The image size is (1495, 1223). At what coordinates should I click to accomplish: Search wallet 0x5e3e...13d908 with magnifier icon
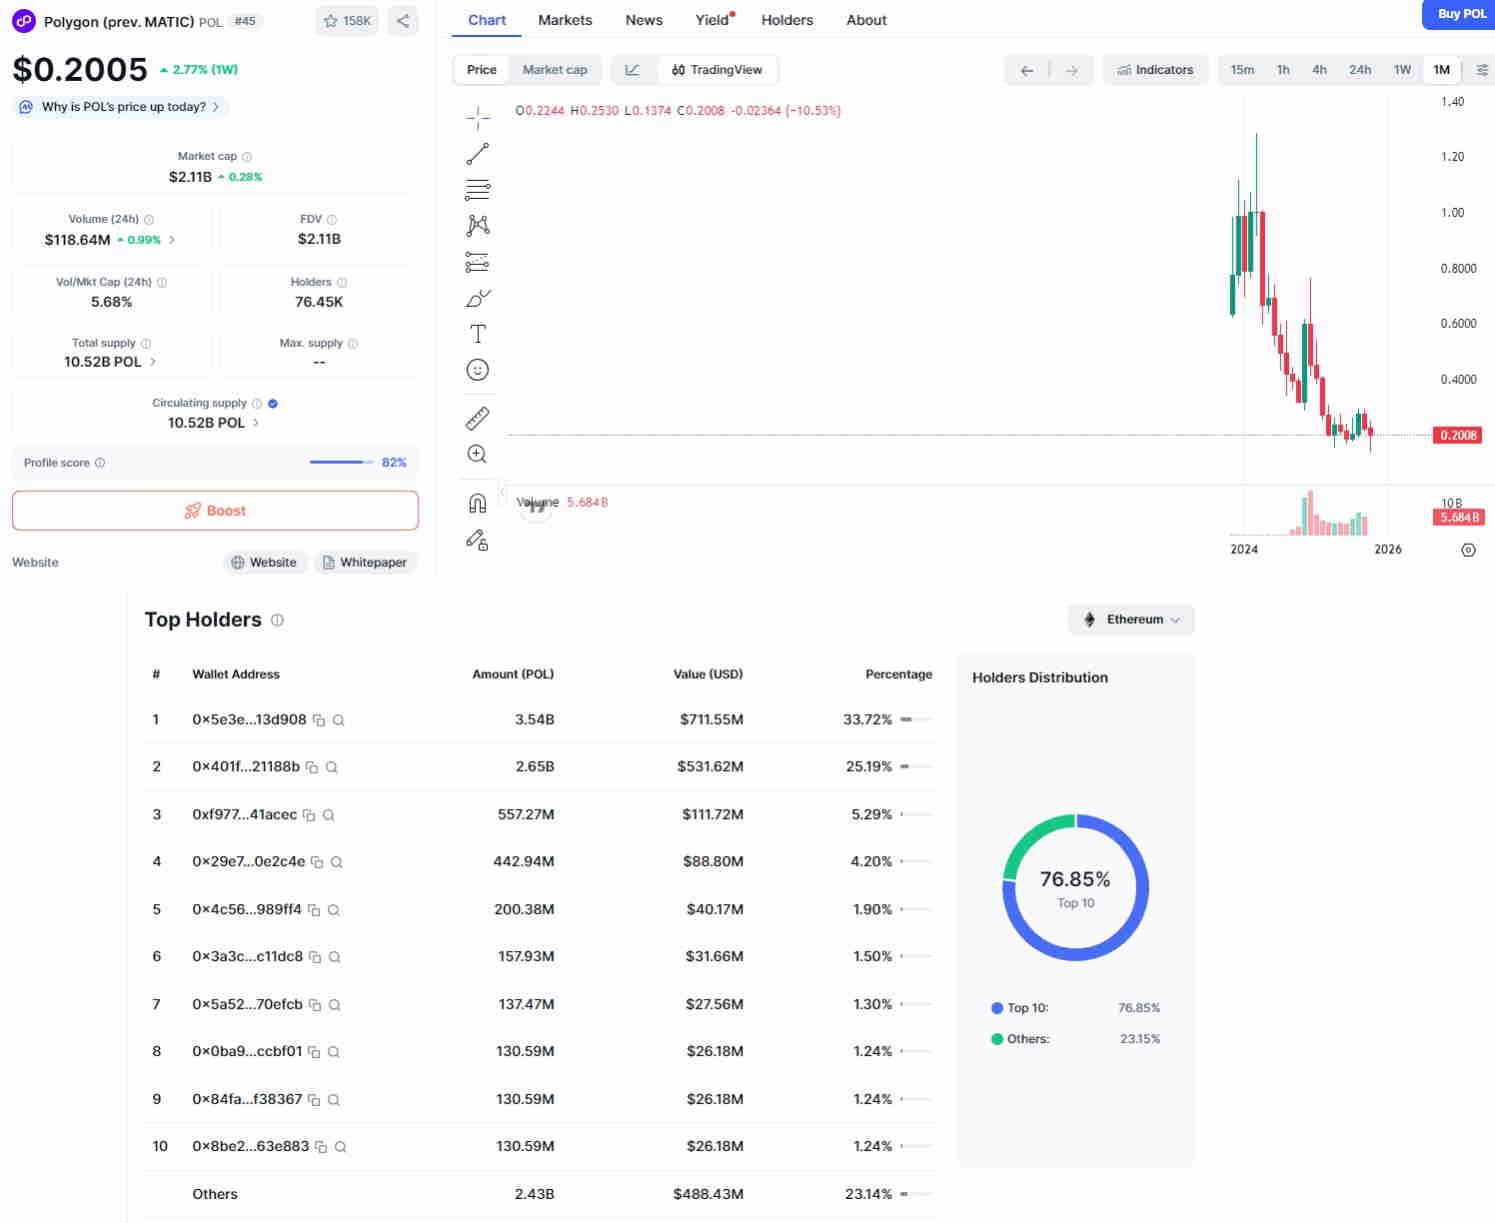coord(339,720)
